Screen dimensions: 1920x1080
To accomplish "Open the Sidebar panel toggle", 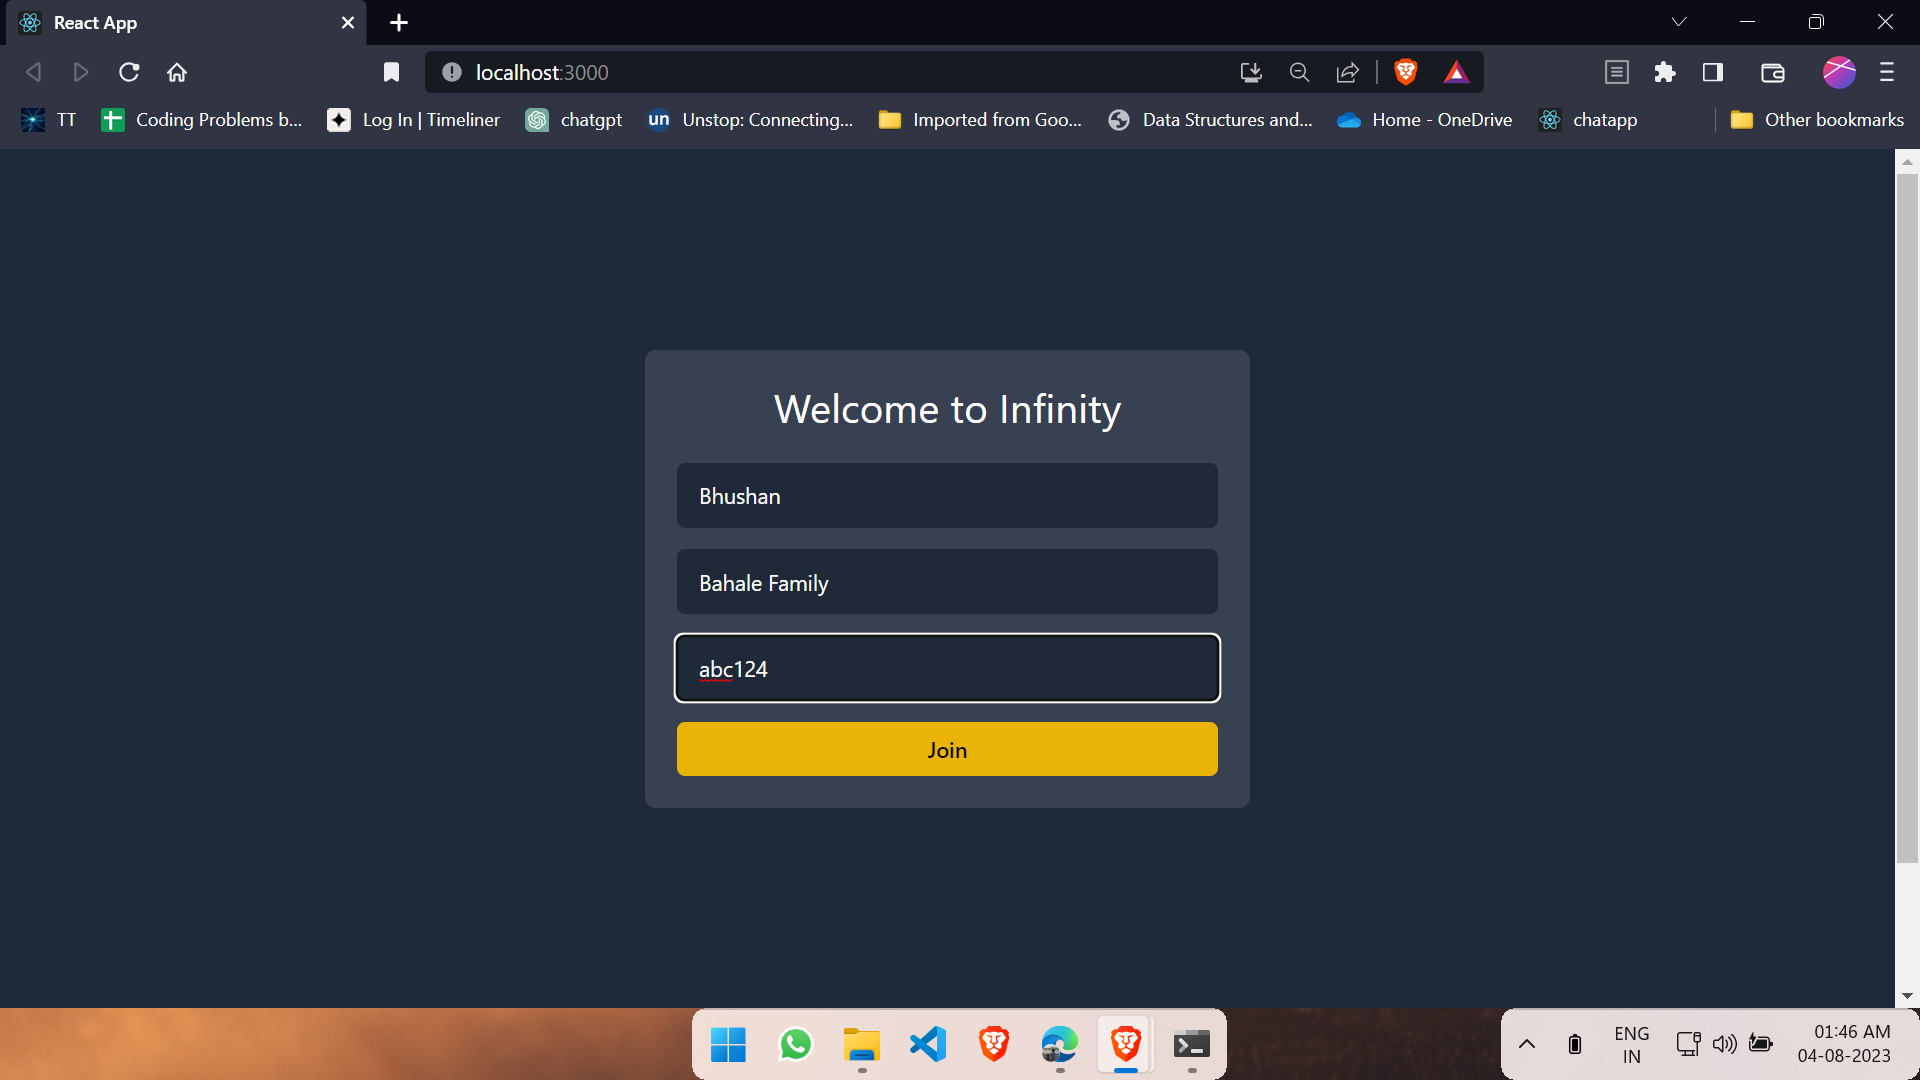I will coord(1712,72).
